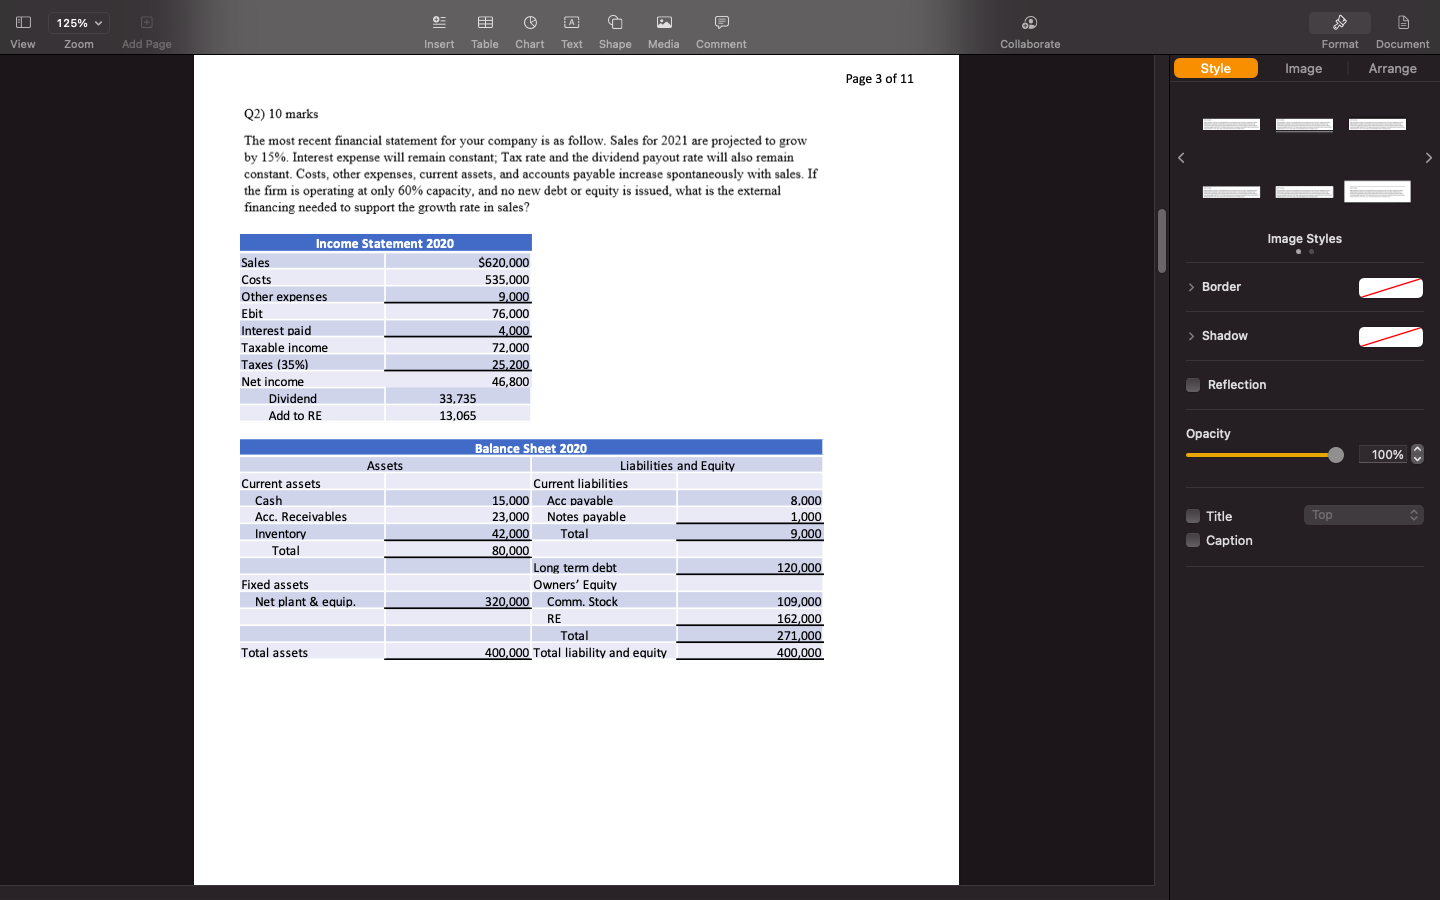
Task: Click the "Interest paid" row label
Action: [x=276, y=331]
